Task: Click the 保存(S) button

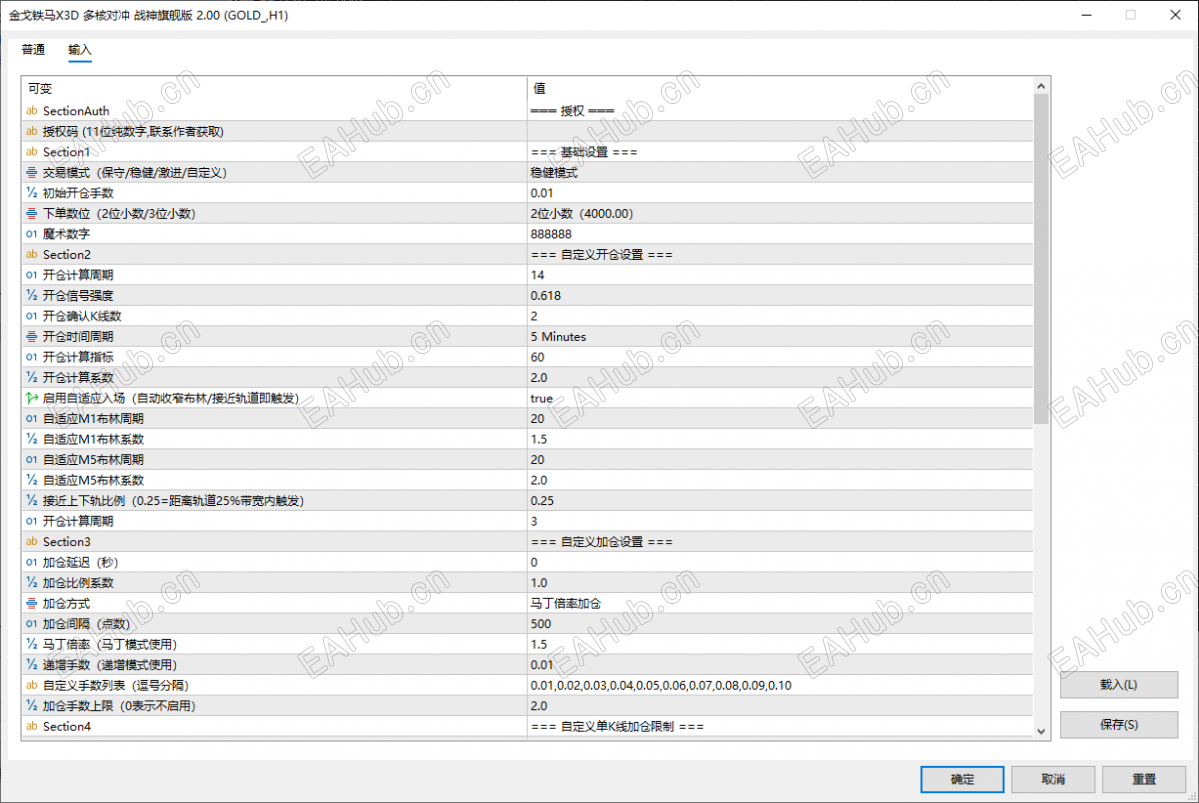Action: point(1119,724)
